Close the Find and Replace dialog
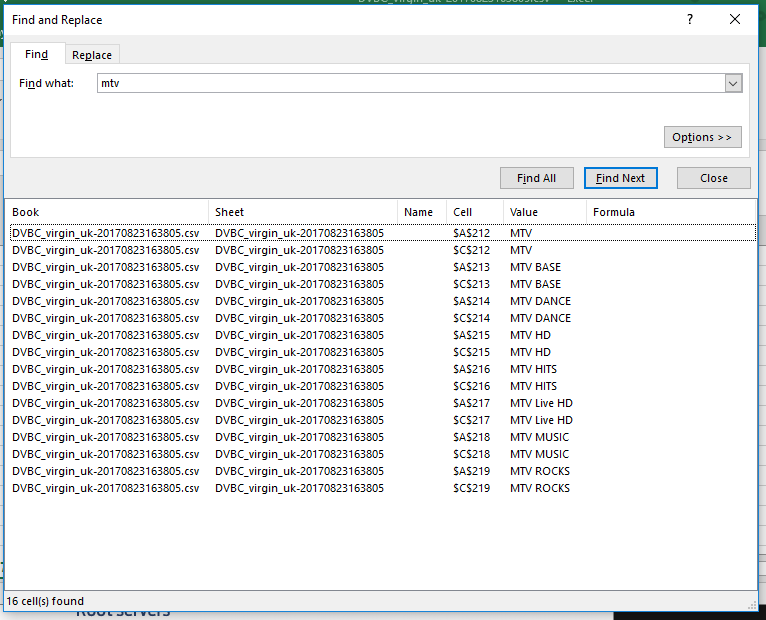The image size is (766, 620). point(734,20)
